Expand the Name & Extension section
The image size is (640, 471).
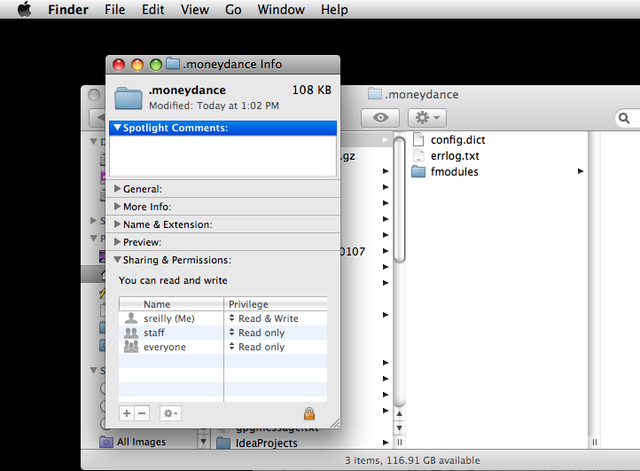(118, 224)
